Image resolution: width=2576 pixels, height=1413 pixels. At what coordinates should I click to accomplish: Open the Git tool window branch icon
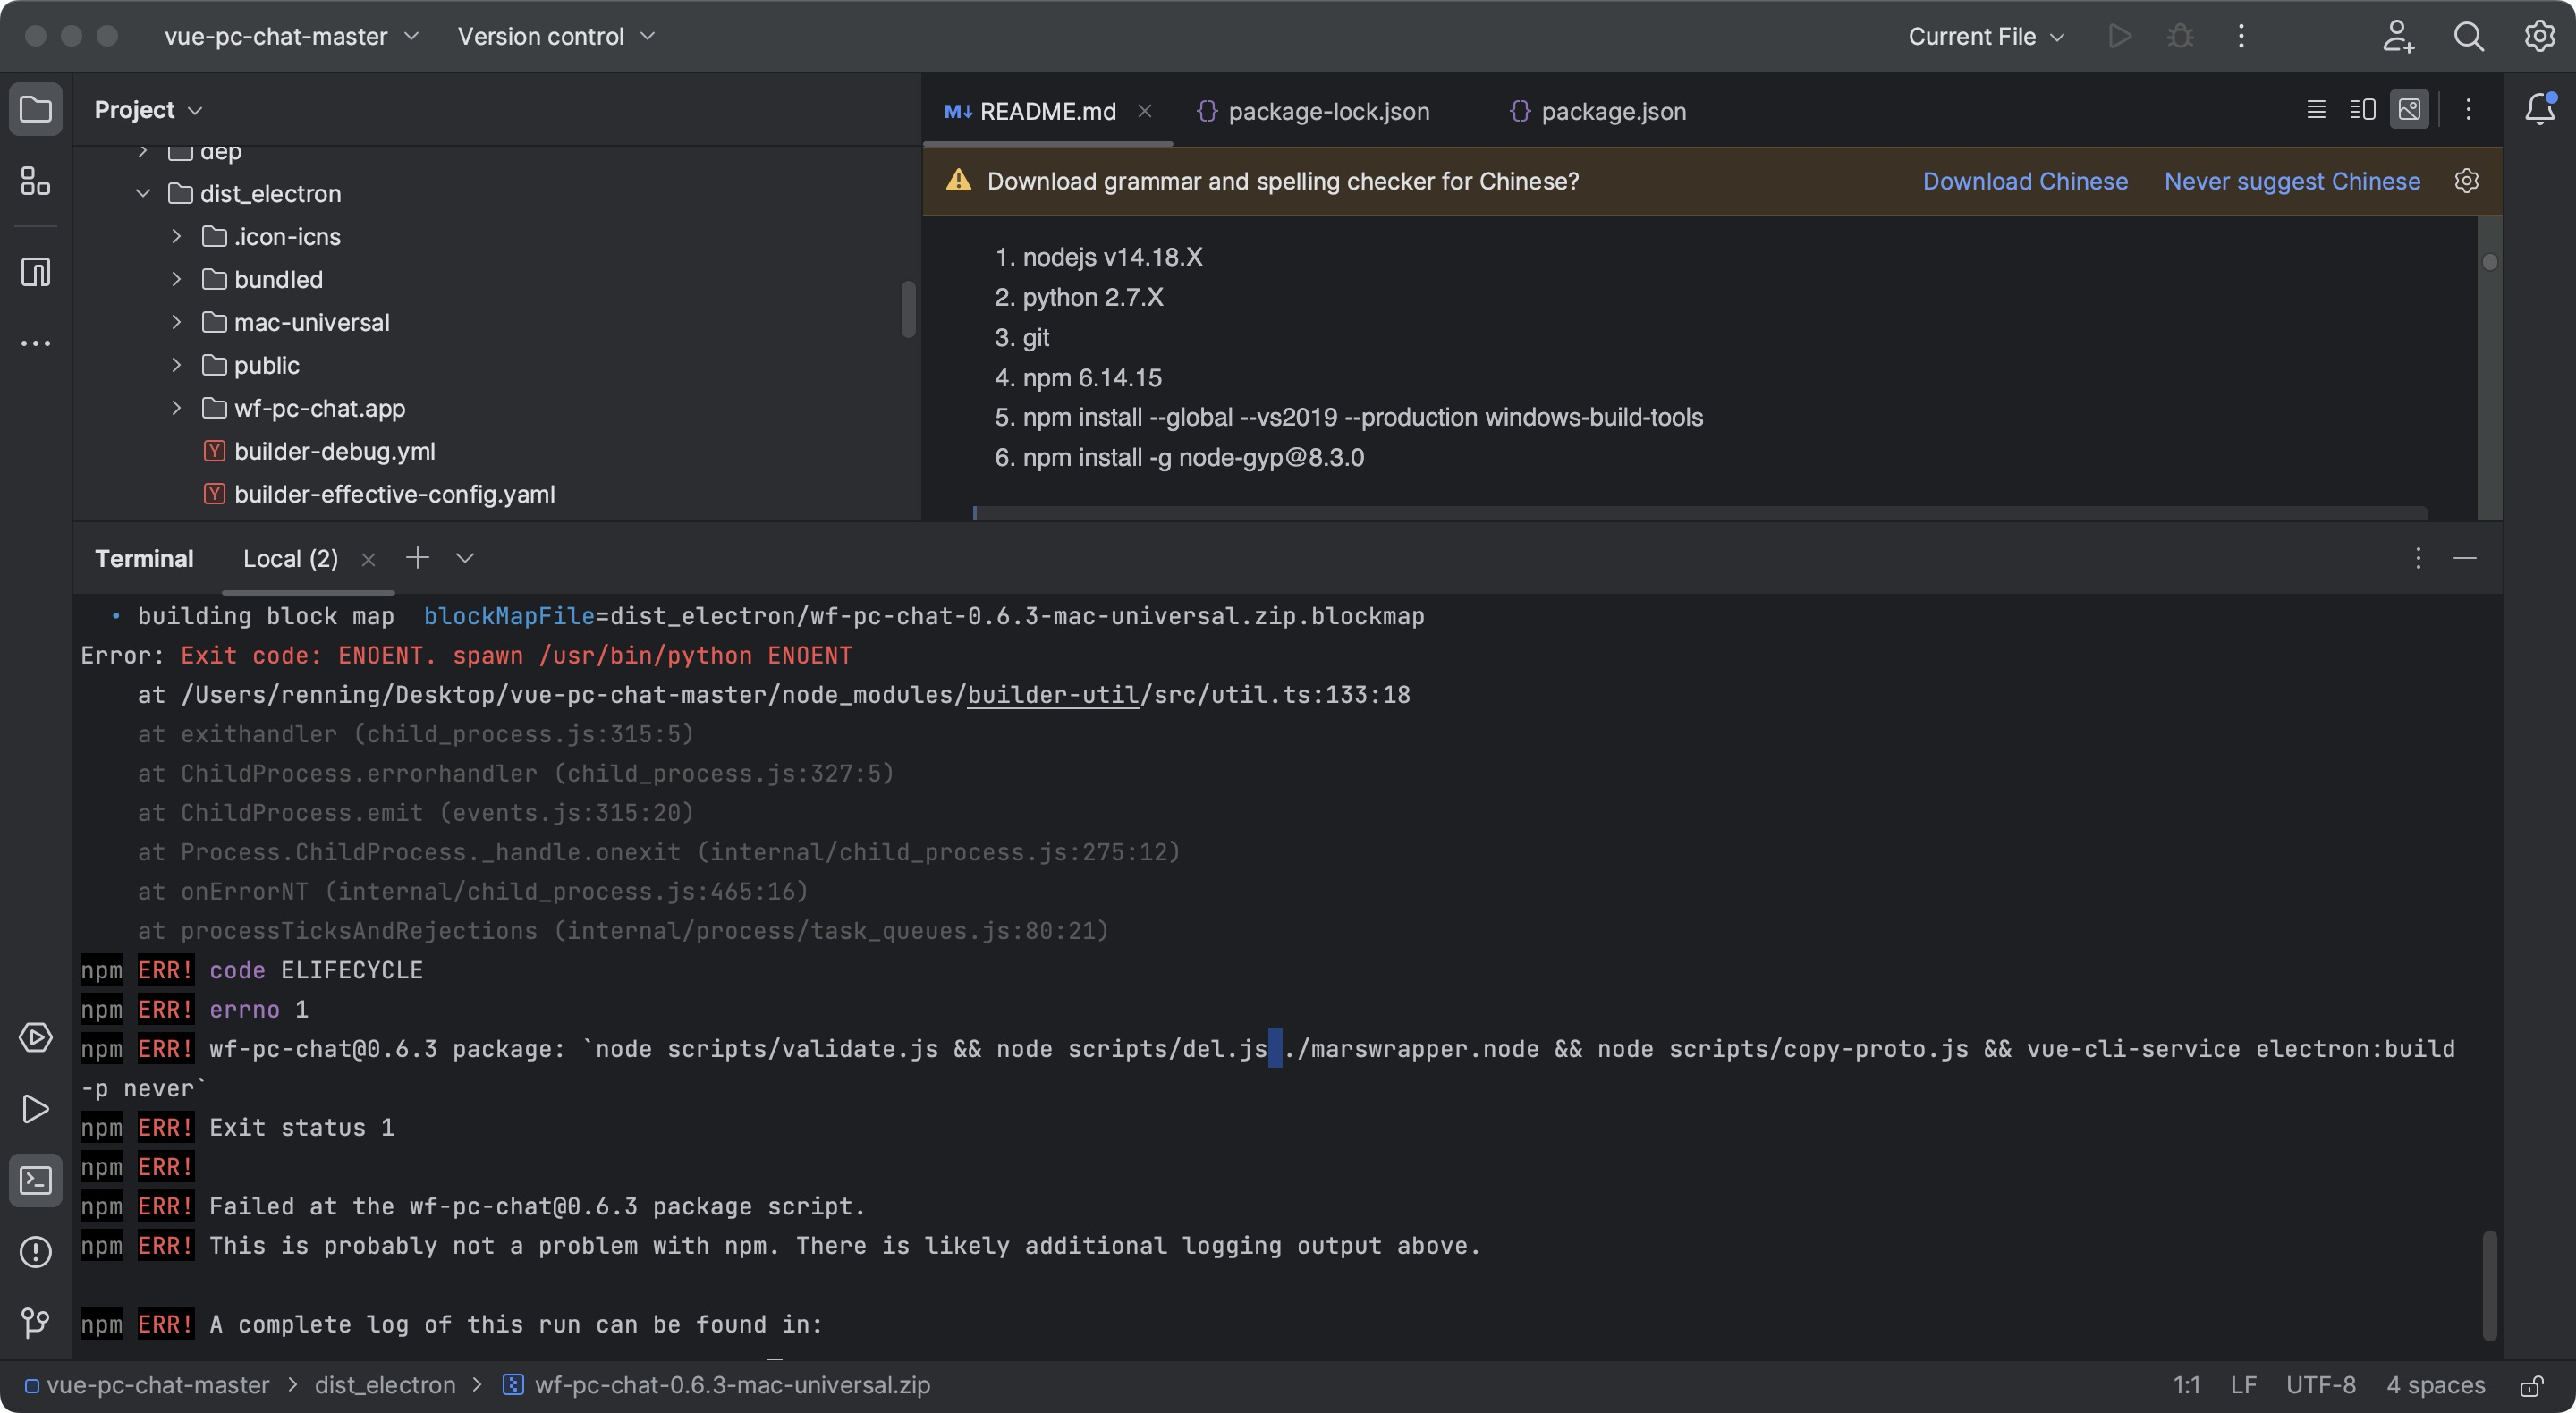(x=36, y=1324)
